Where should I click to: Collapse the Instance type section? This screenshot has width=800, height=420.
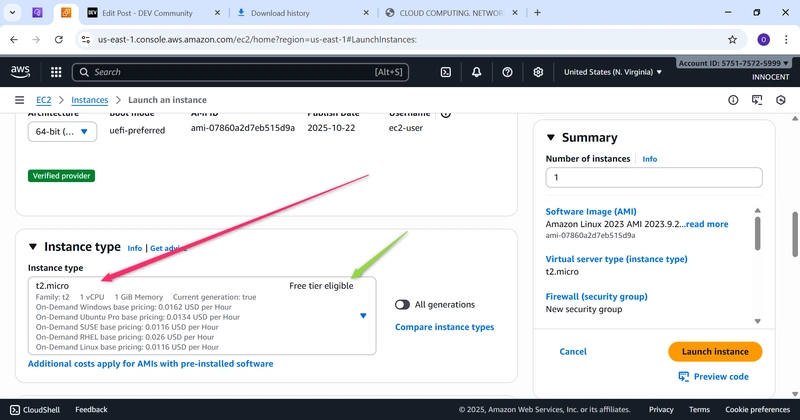(33, 246)
